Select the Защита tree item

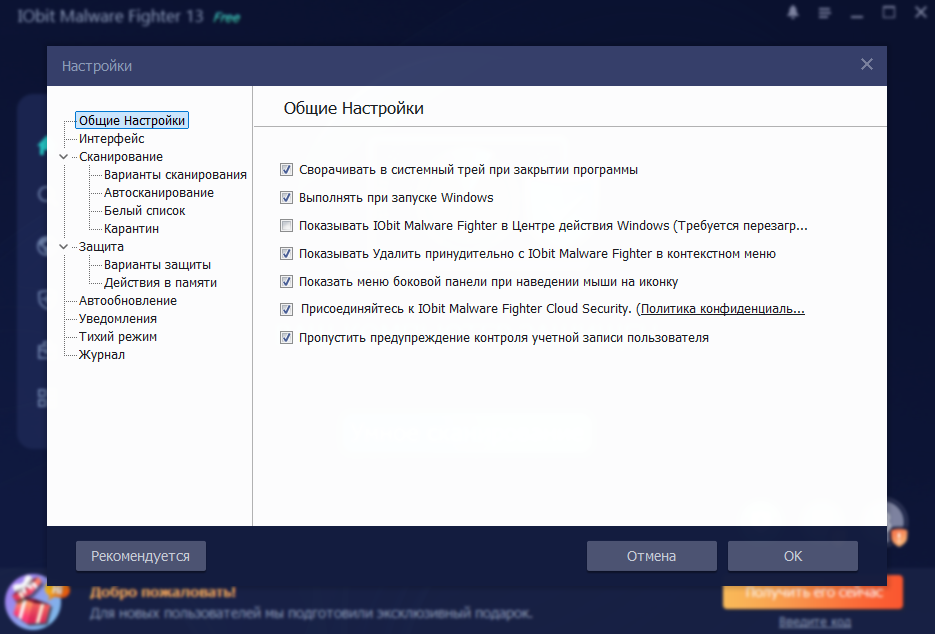[x=101, y=246]
